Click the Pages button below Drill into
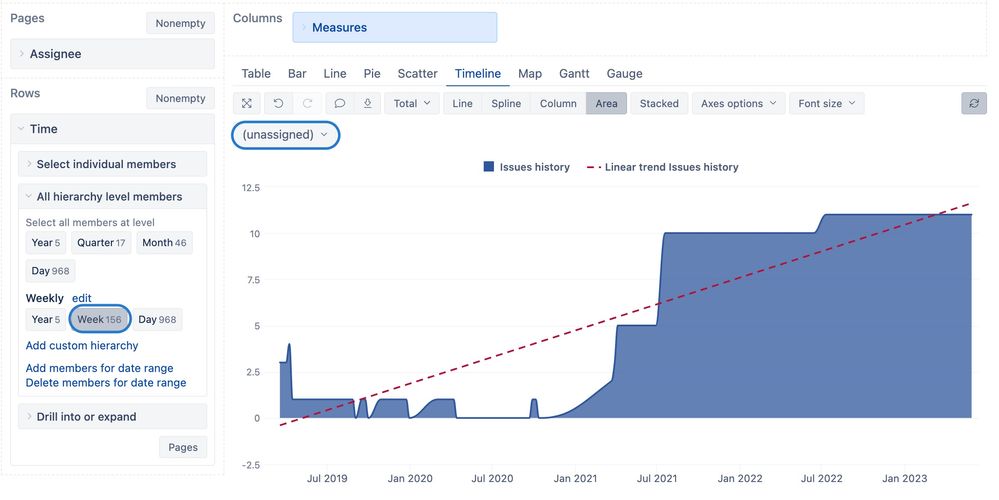This screenshot has width=999, height=500. [183, 447]
